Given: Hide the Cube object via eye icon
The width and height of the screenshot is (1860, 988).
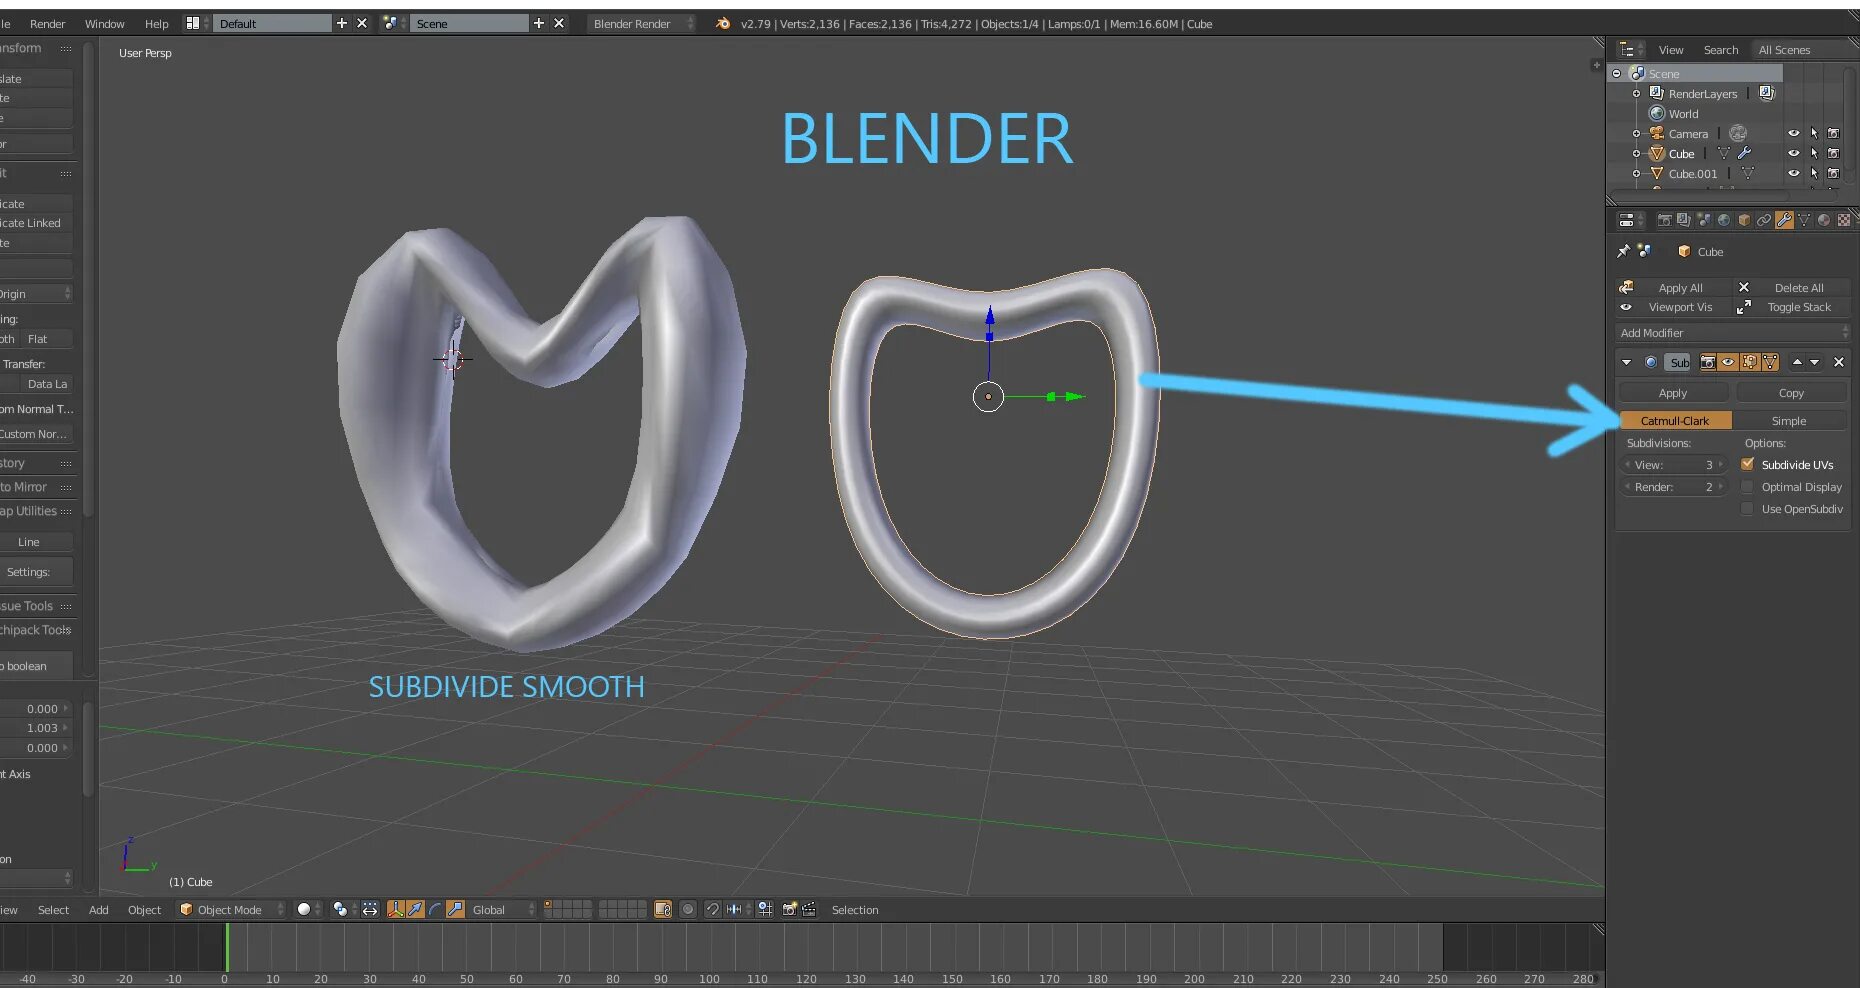Looking at the screenshot, I should click(x=1794, y=153).
